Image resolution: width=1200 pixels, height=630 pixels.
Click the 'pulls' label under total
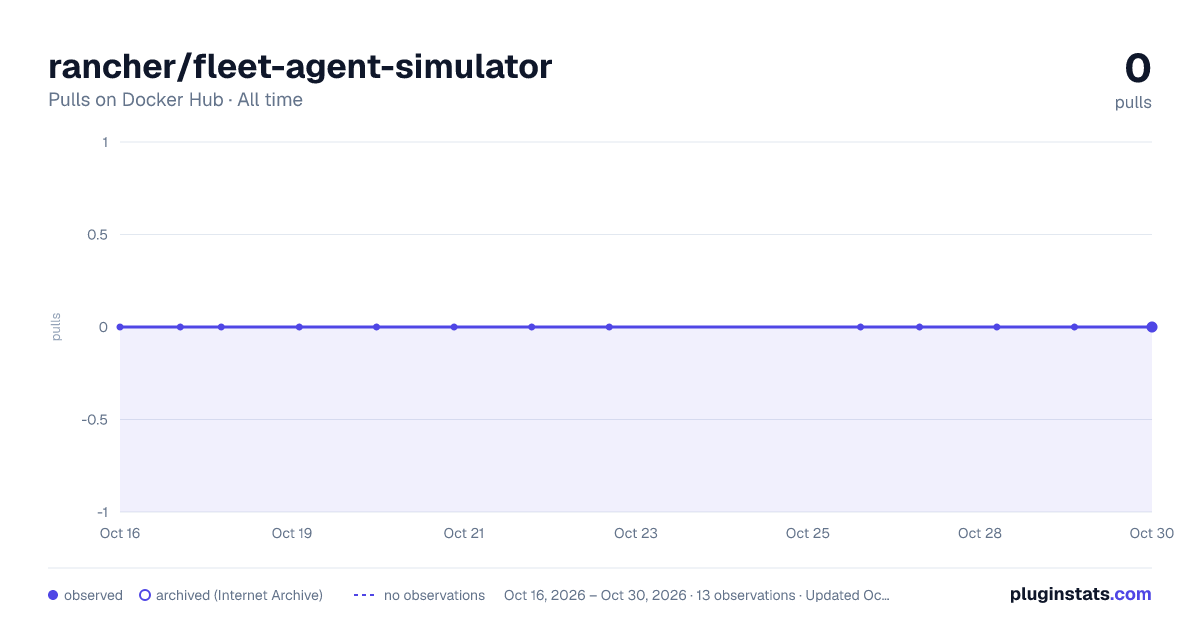point(1133,102)
